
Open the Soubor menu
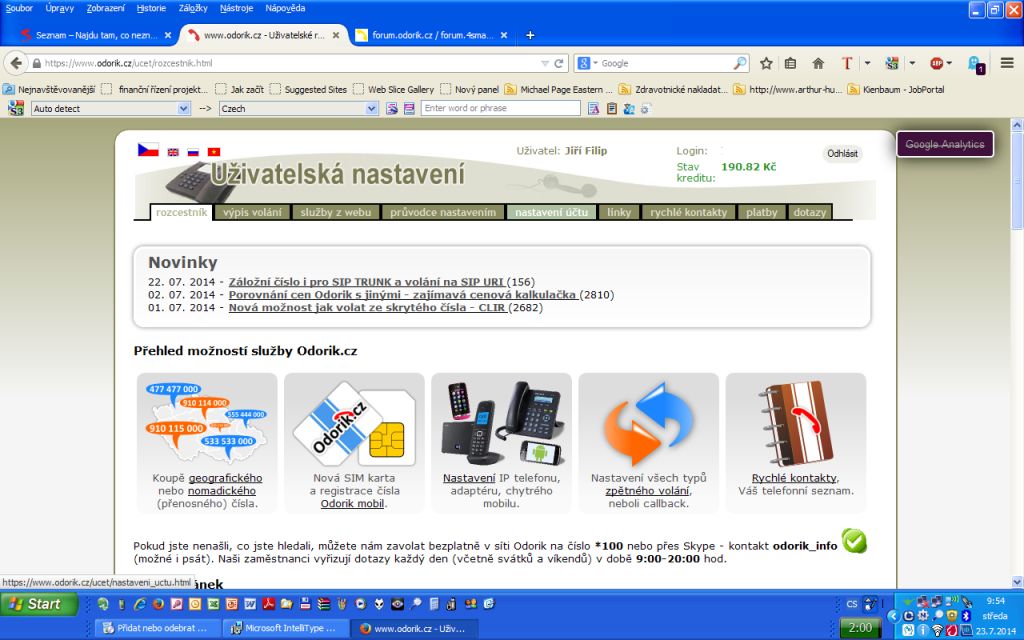click(19, 8)
